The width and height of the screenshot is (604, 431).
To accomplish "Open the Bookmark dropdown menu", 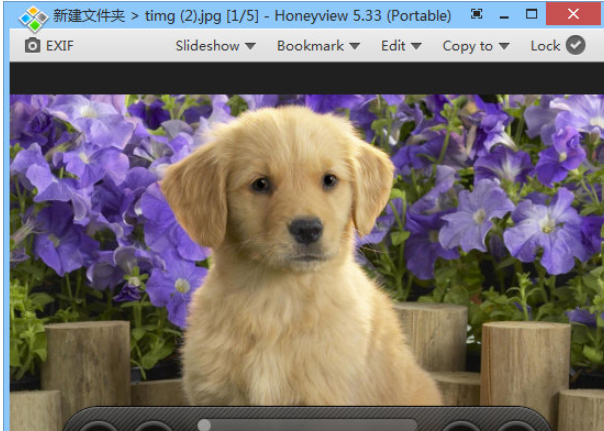I will coord(318,46).
